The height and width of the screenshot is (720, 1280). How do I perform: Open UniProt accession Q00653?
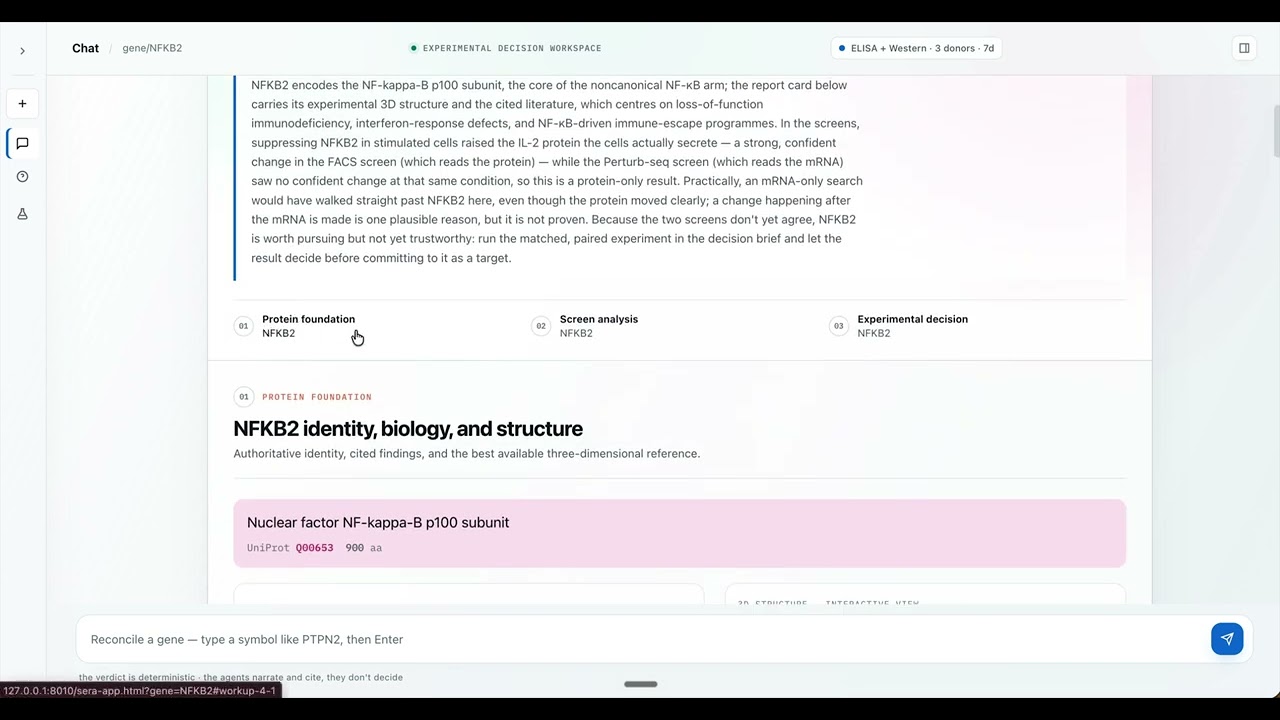(314, 548)
